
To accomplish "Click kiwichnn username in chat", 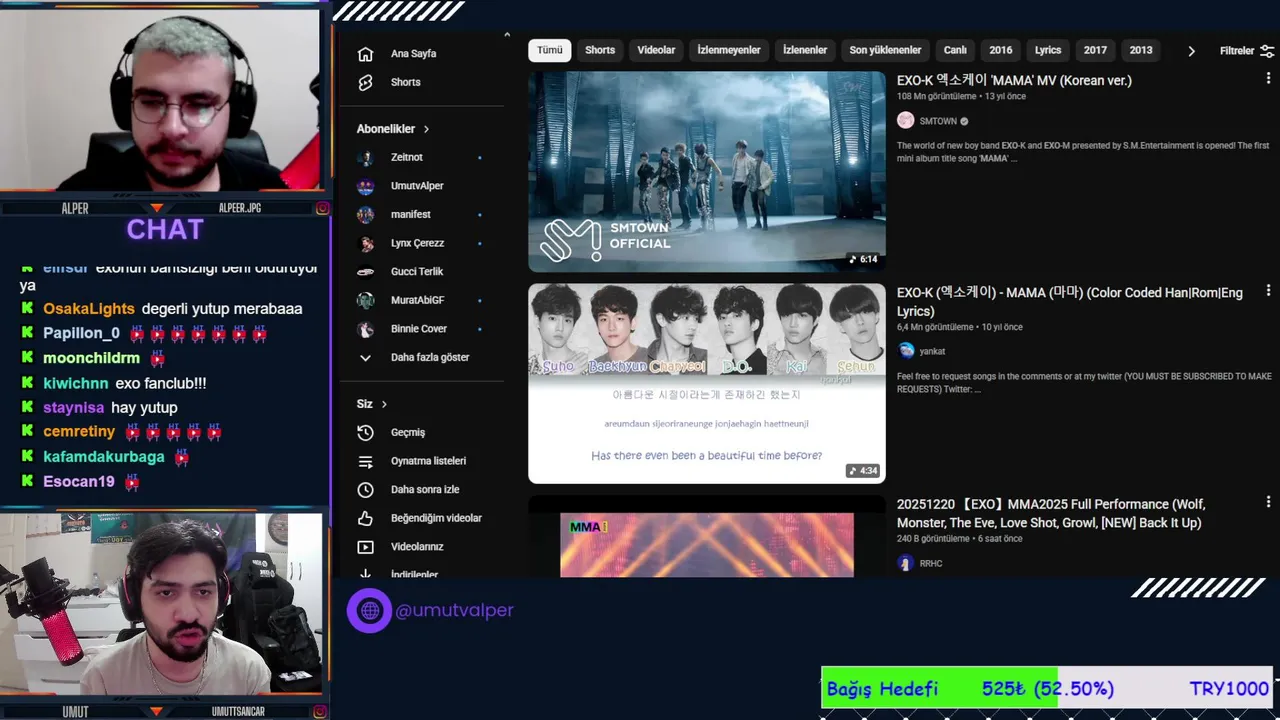I will (76, 383).
